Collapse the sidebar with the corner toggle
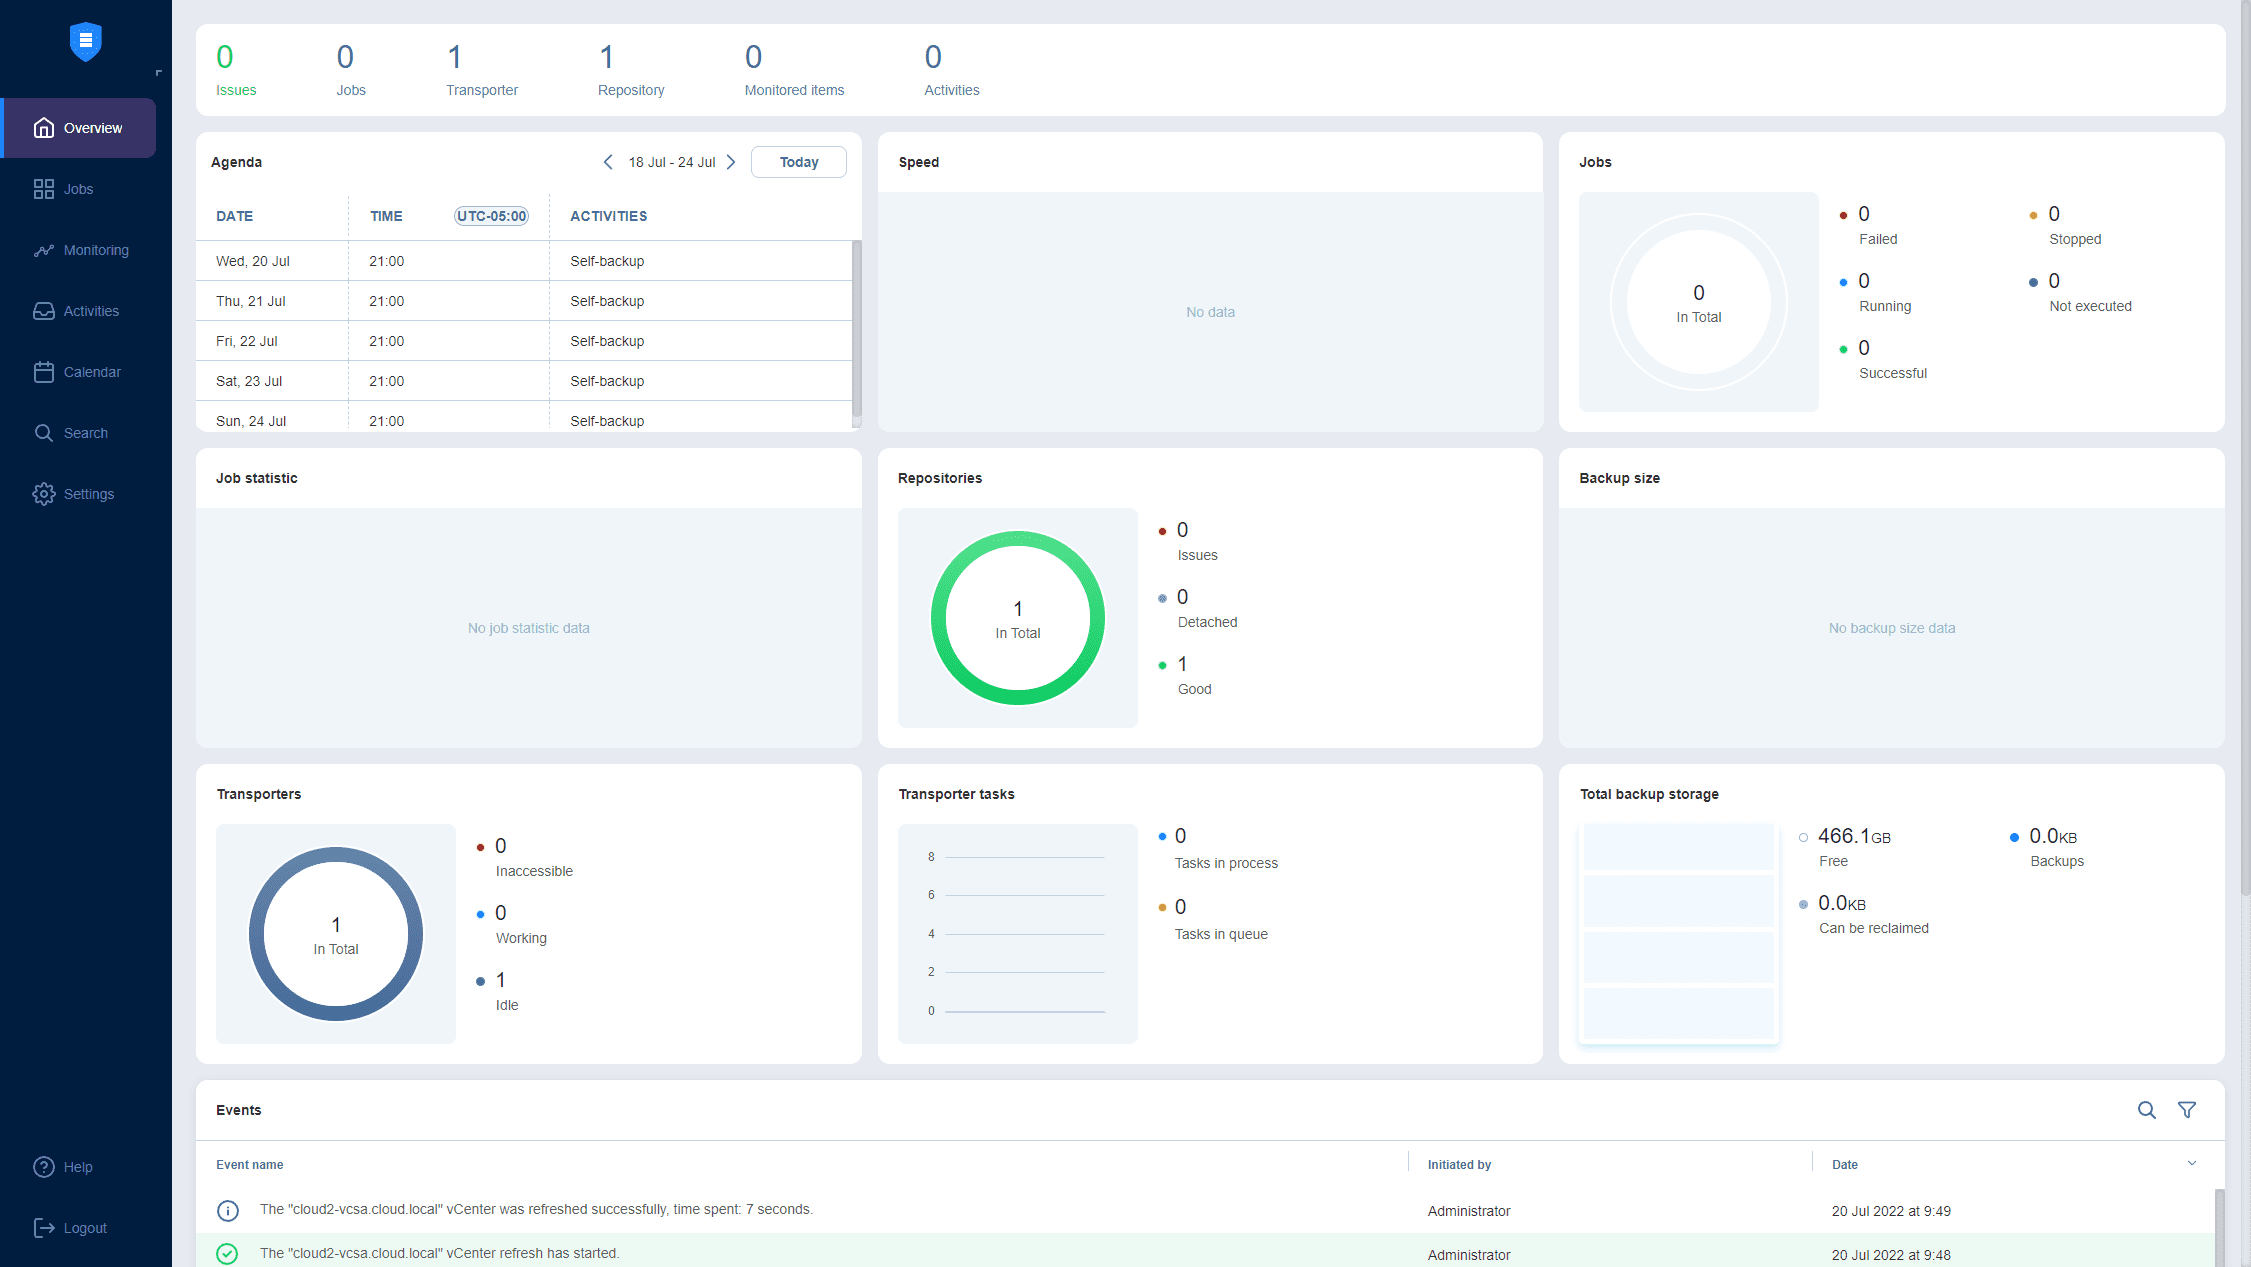This screenshot has width=2251, height=1267. [x=158, y=73]
